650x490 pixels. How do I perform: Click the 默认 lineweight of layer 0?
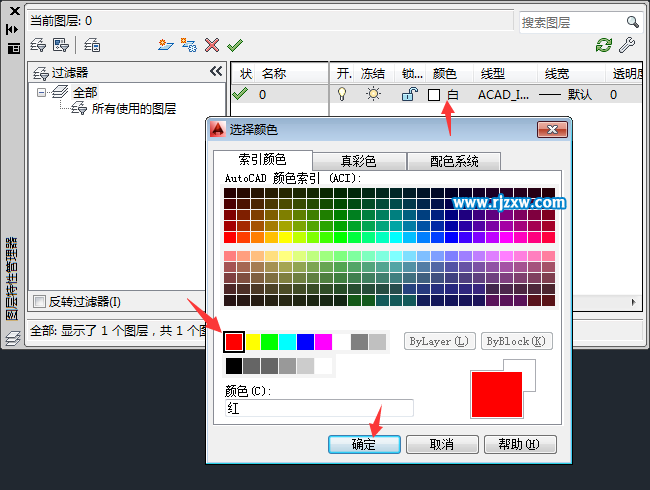click(x=580, y=95)
